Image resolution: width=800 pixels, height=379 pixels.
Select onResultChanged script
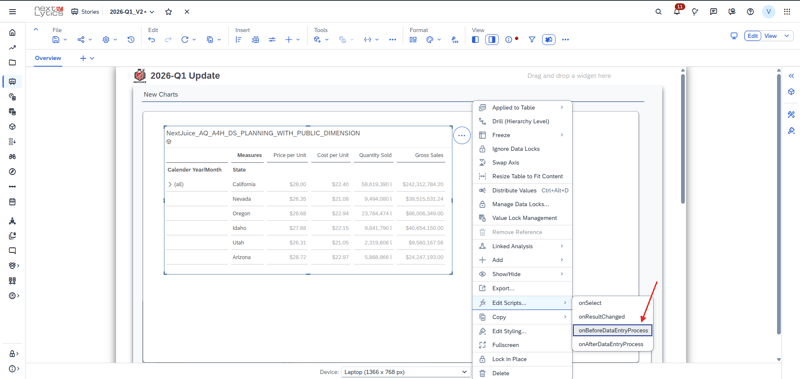coord(613,317)
